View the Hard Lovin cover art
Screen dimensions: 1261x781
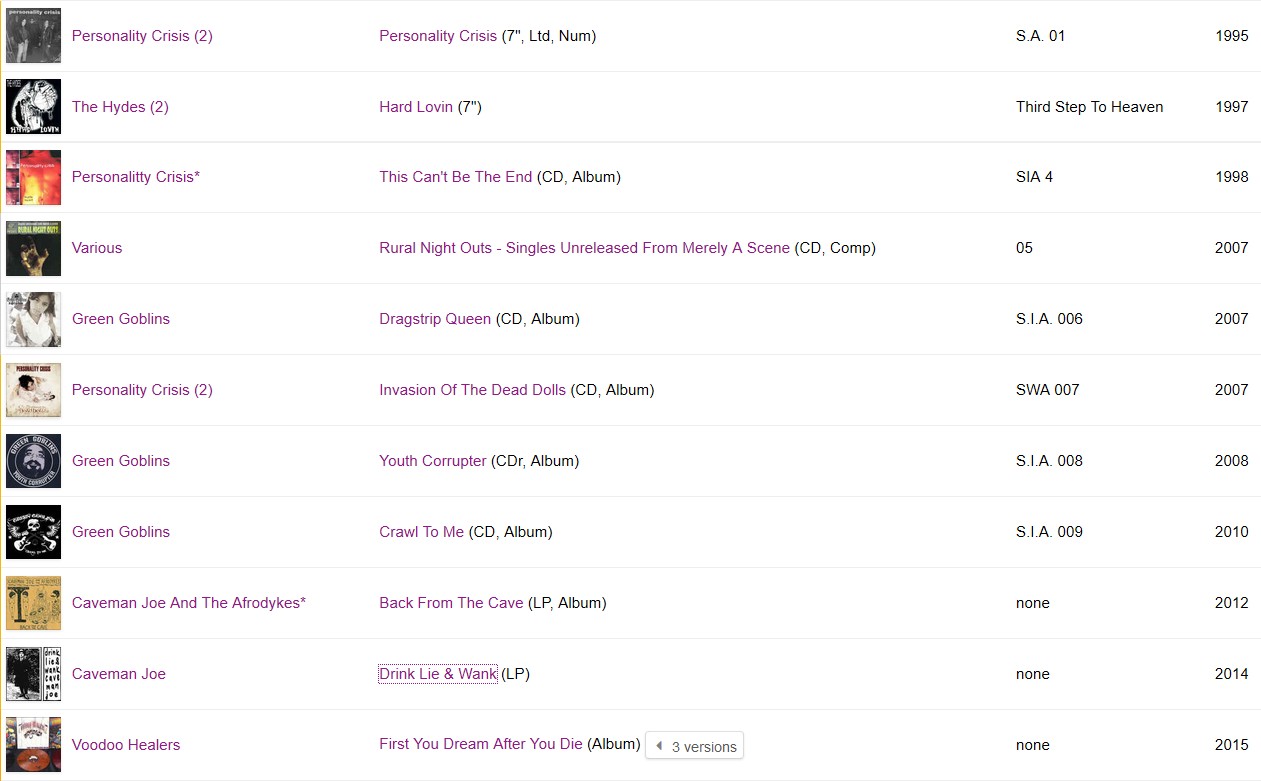click(x=33, y=106)
